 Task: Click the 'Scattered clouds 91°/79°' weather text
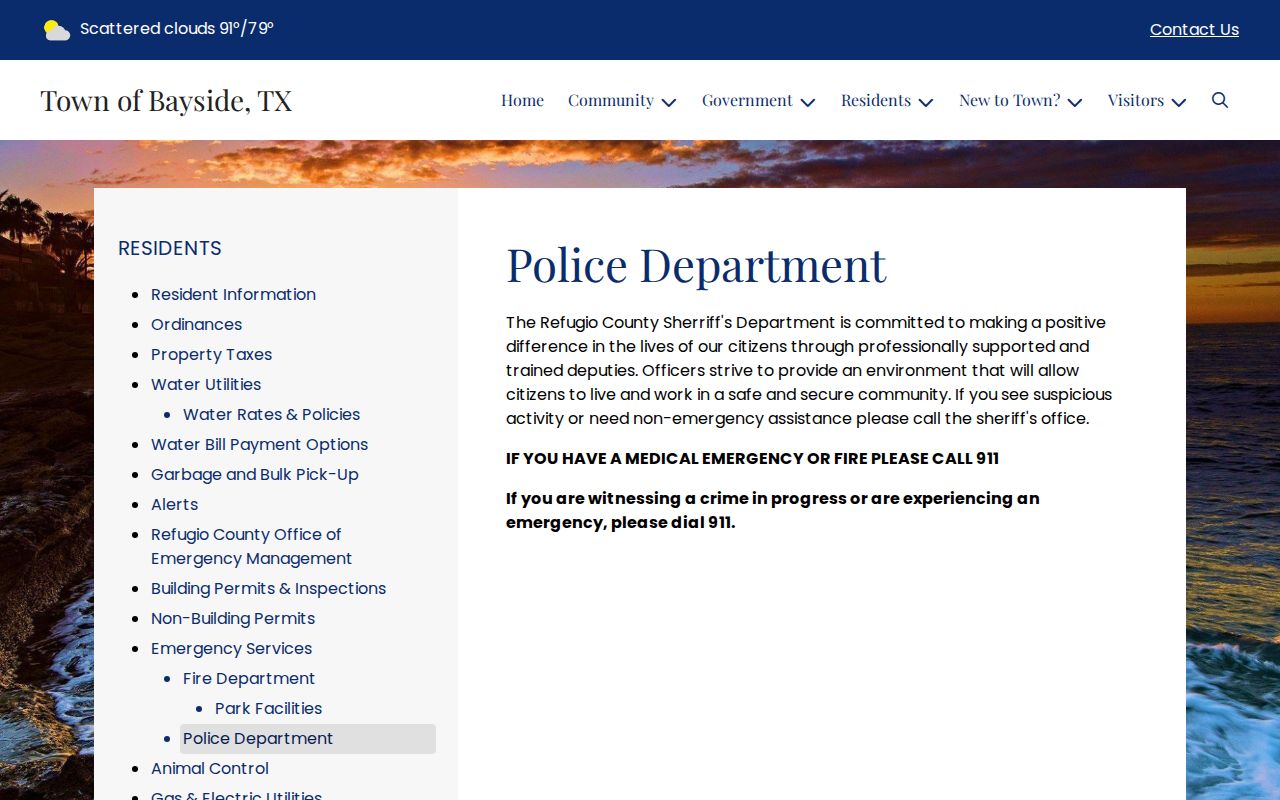coord(177,28)
